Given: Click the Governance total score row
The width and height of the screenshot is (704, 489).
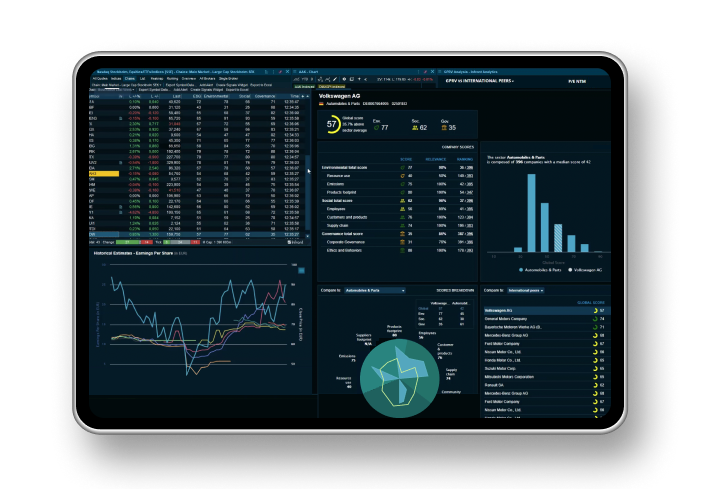Looking at the screenshot, I should 397,234.
